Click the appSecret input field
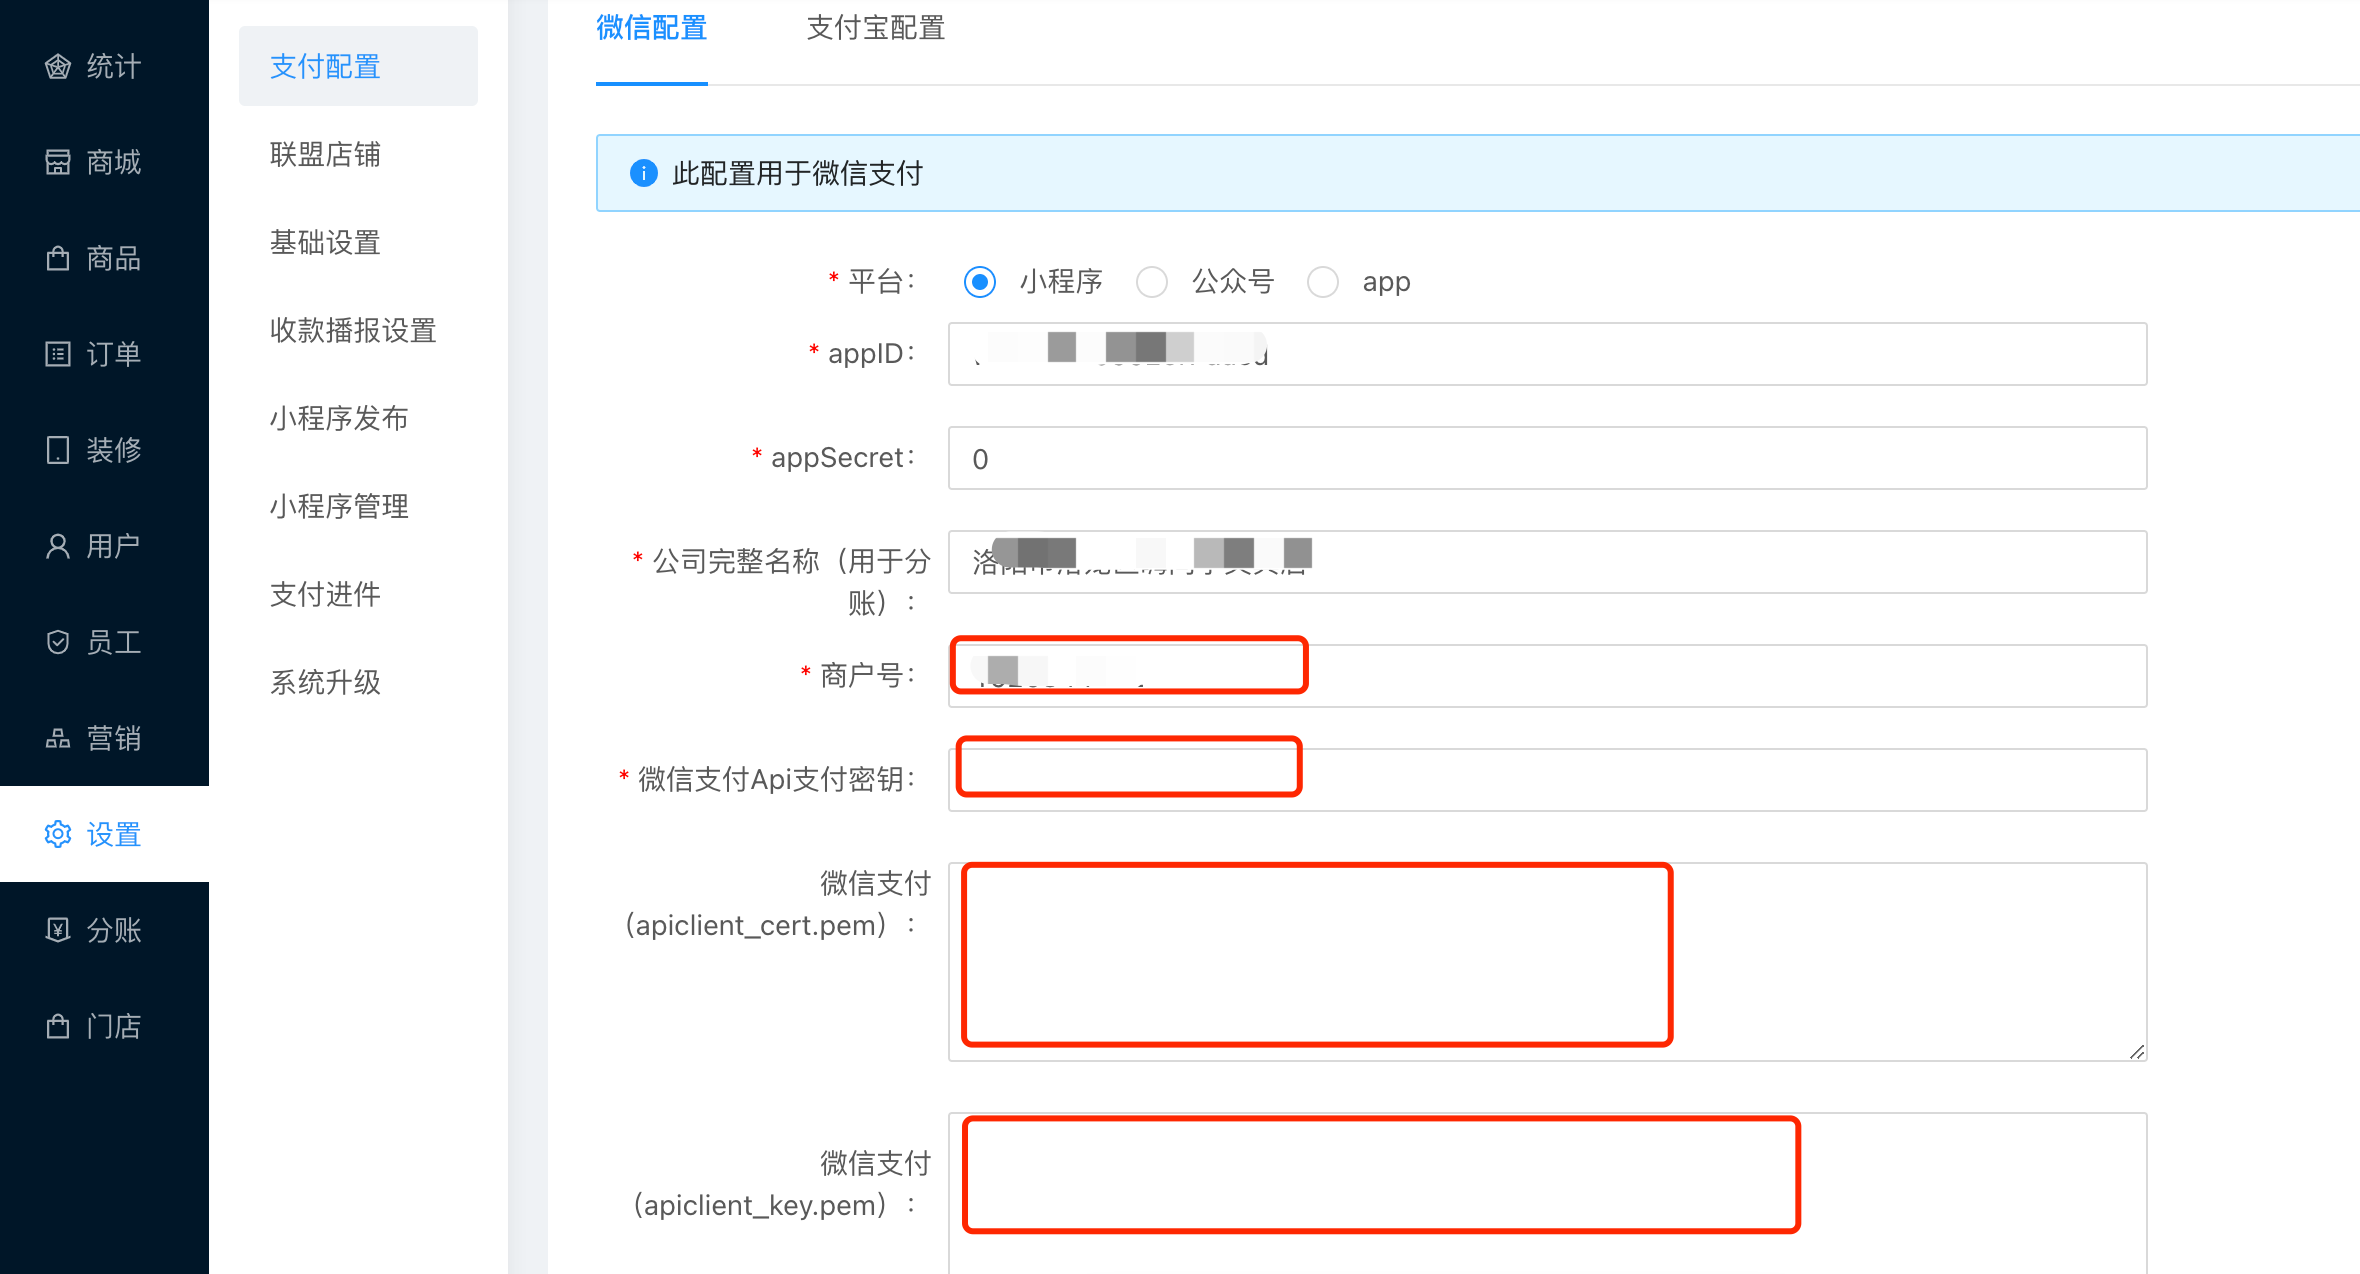Image resolution: width=2360 pixels, height=1274 pixels. [x=1547, y=458]
